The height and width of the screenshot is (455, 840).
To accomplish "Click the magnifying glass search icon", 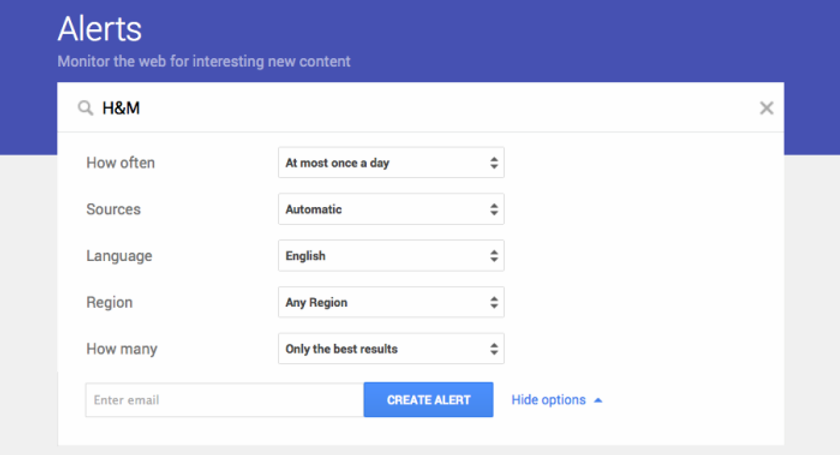I will (x=85, y=108).
